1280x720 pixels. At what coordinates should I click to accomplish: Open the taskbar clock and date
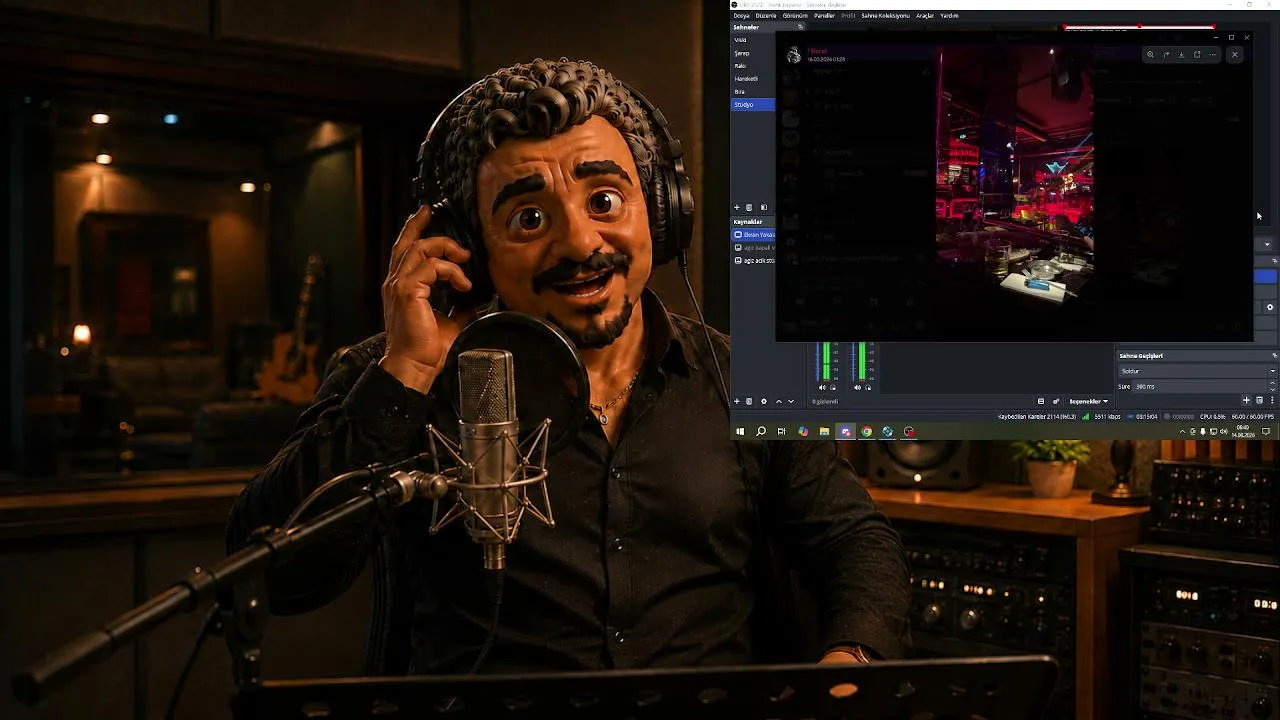pyautogui.click(x=1244, y=432)
